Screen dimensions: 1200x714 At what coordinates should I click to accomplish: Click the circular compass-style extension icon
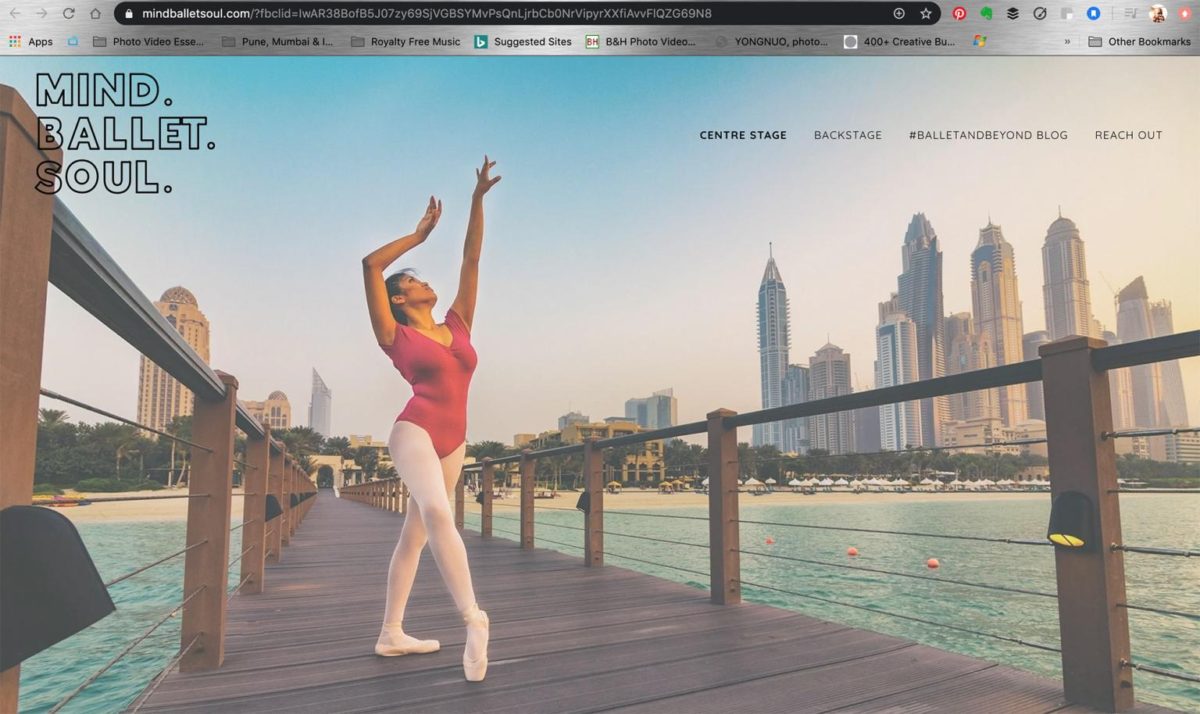1040,14
